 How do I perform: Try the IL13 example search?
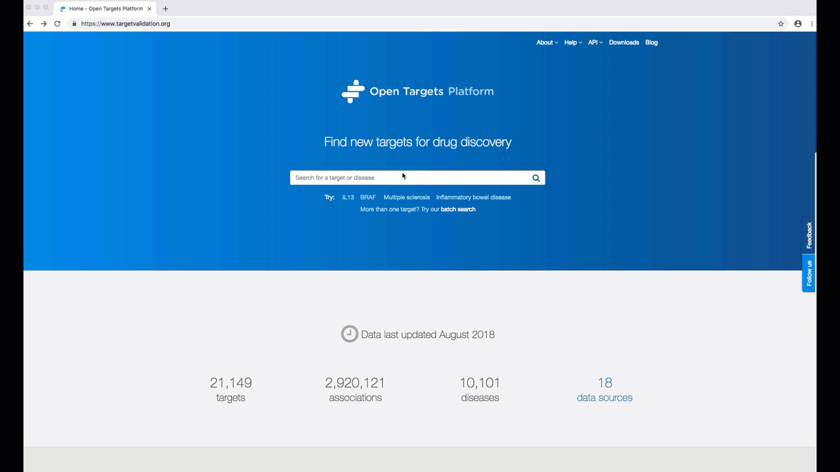point(348,197)
